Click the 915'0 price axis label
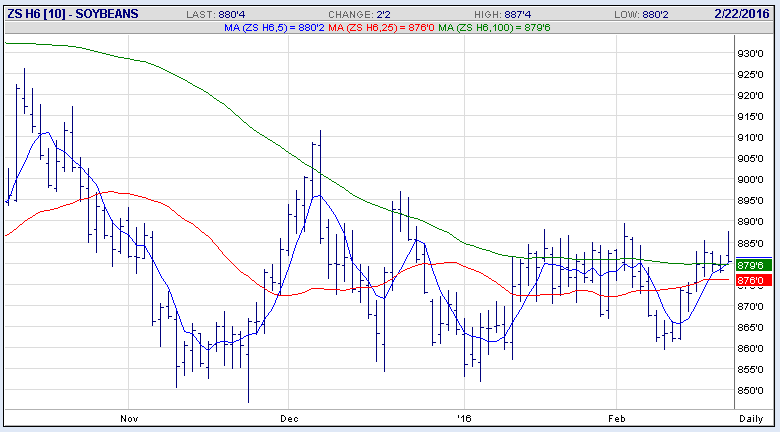This screenshot has width=780, height=432. click(750, 117)
